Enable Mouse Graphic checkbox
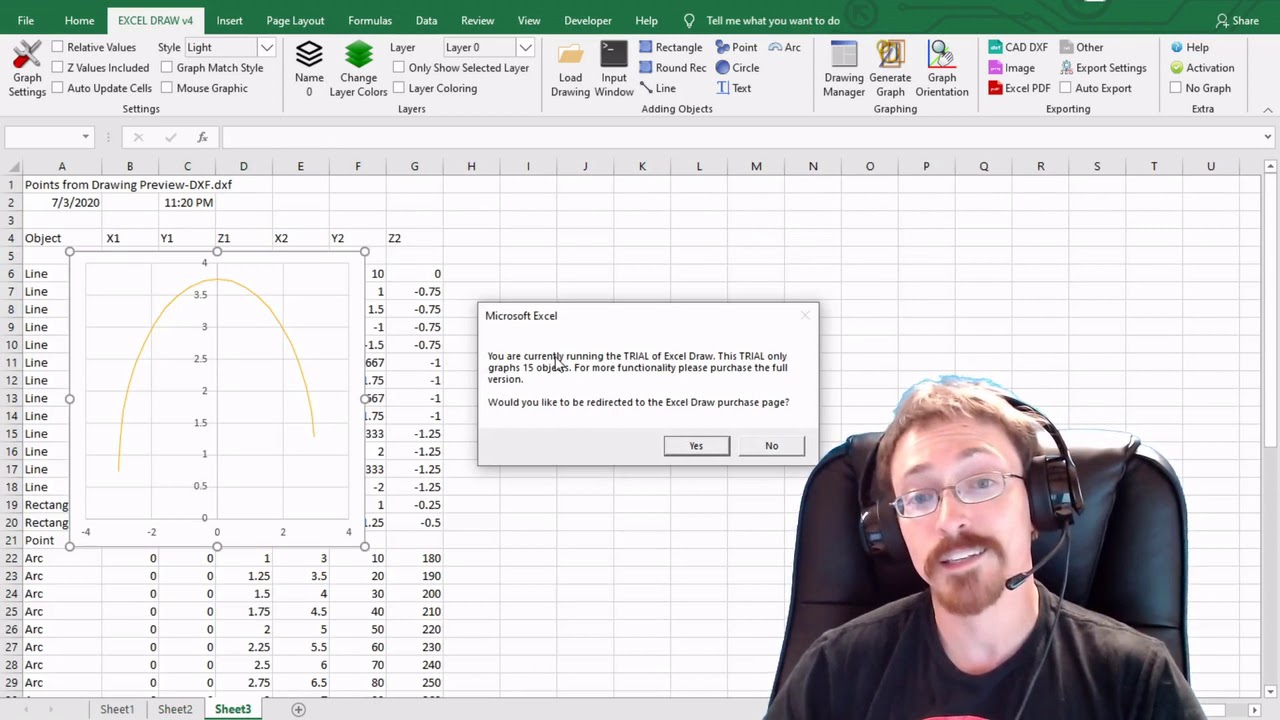The image size is (1280, 720). click(x=167, y=88)
